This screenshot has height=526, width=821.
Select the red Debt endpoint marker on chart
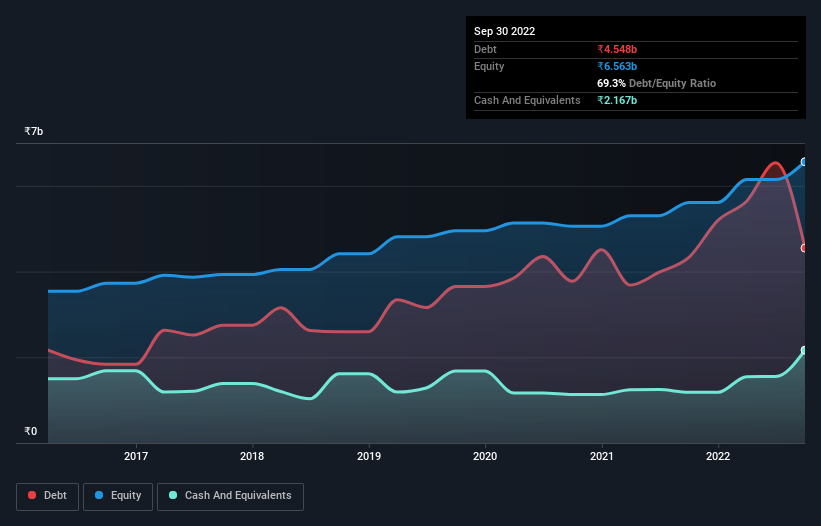click(804, 248)
